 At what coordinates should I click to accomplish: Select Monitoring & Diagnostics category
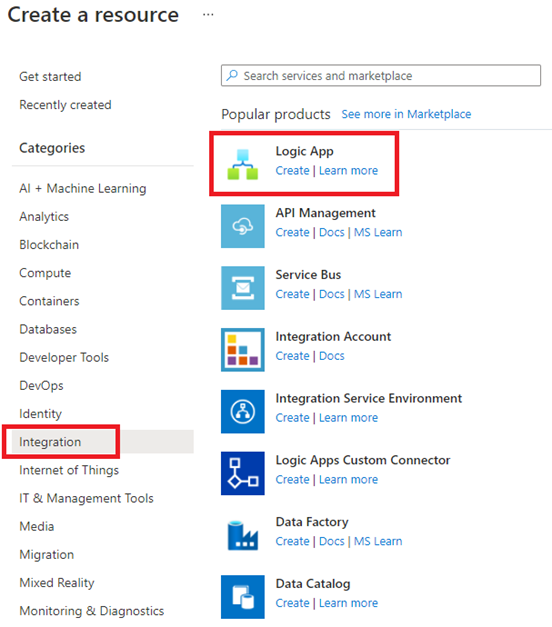[92, 611]
